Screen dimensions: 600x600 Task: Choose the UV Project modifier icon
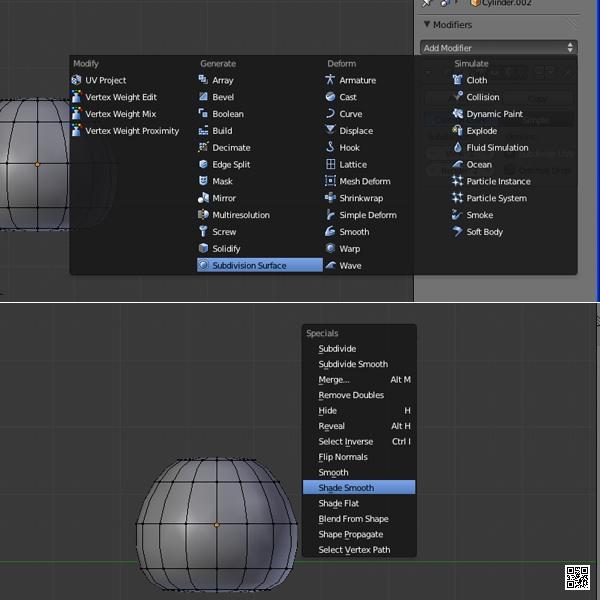coord(77,80)
